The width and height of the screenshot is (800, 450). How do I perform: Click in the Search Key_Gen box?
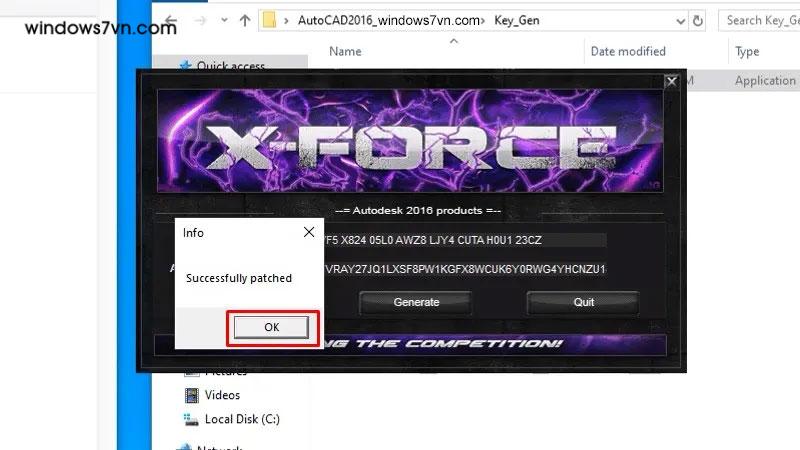point(759,20)
